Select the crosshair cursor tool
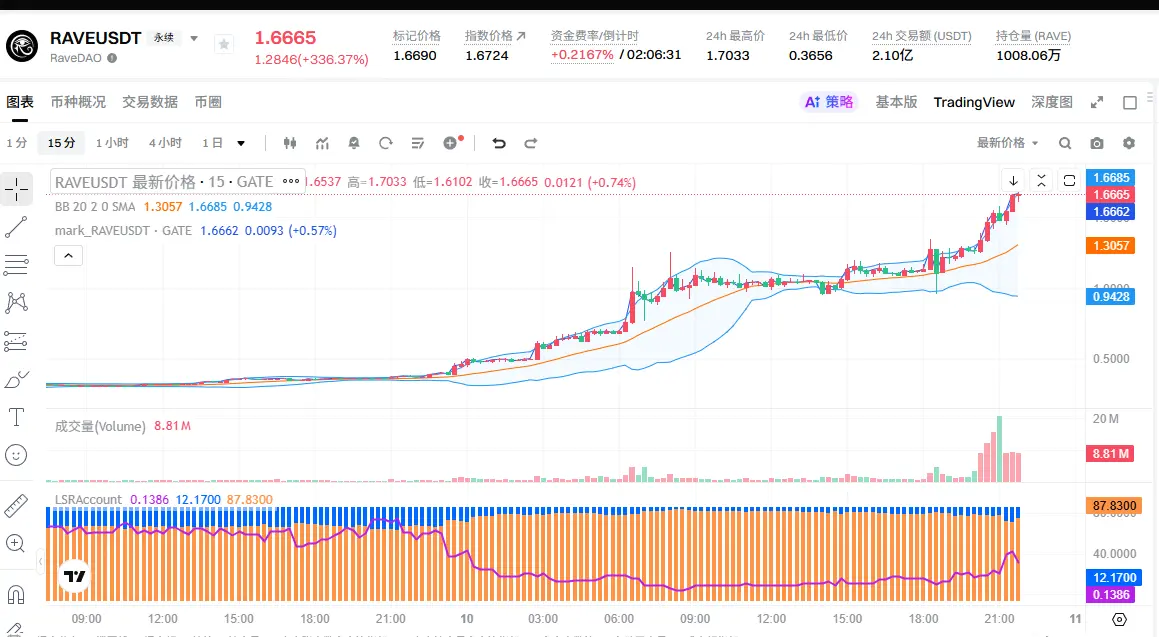The width and height of the screenshot is (1159, 637). point(16,189)
